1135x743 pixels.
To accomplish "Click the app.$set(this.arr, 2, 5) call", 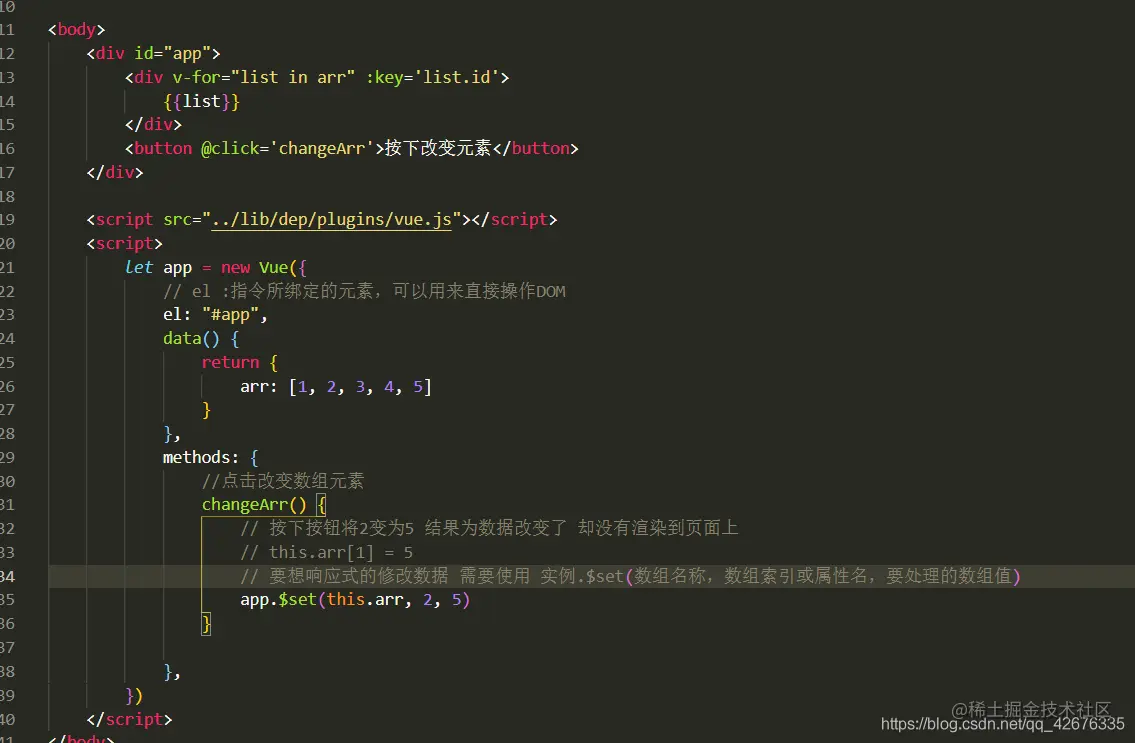I will (355, 600).
